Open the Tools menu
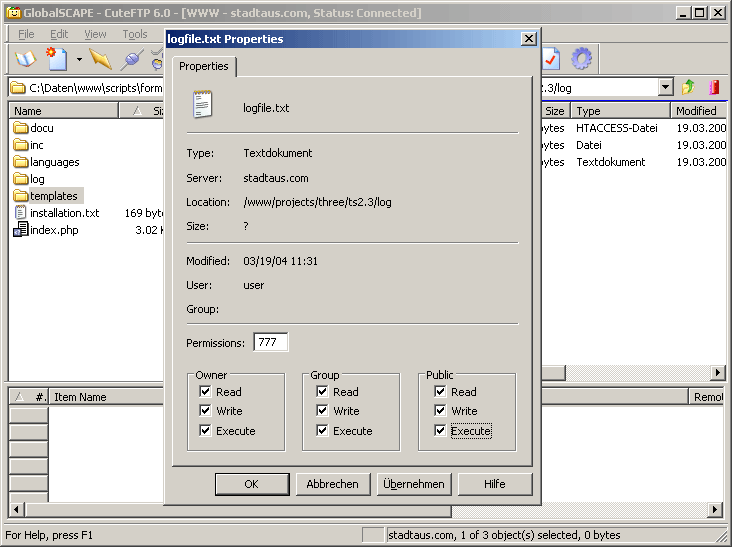Viewport: 732px width, 547px height. [135, 34]
